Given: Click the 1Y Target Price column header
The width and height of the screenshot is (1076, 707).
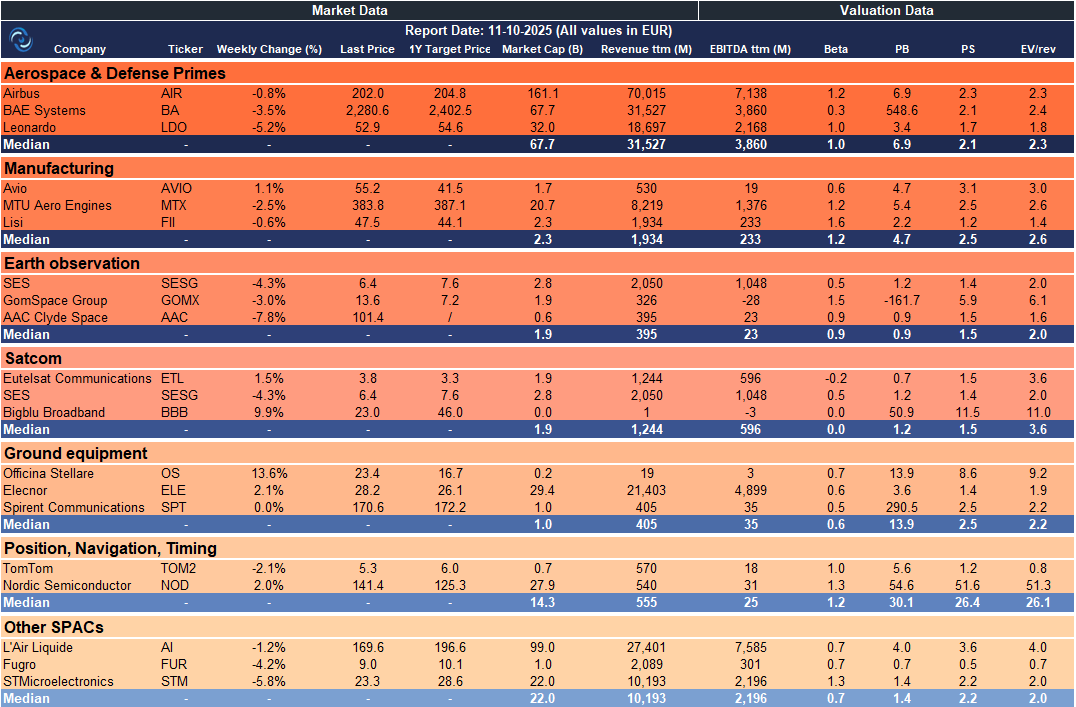Looking at the screenshot, I should (x=449, y=49).
